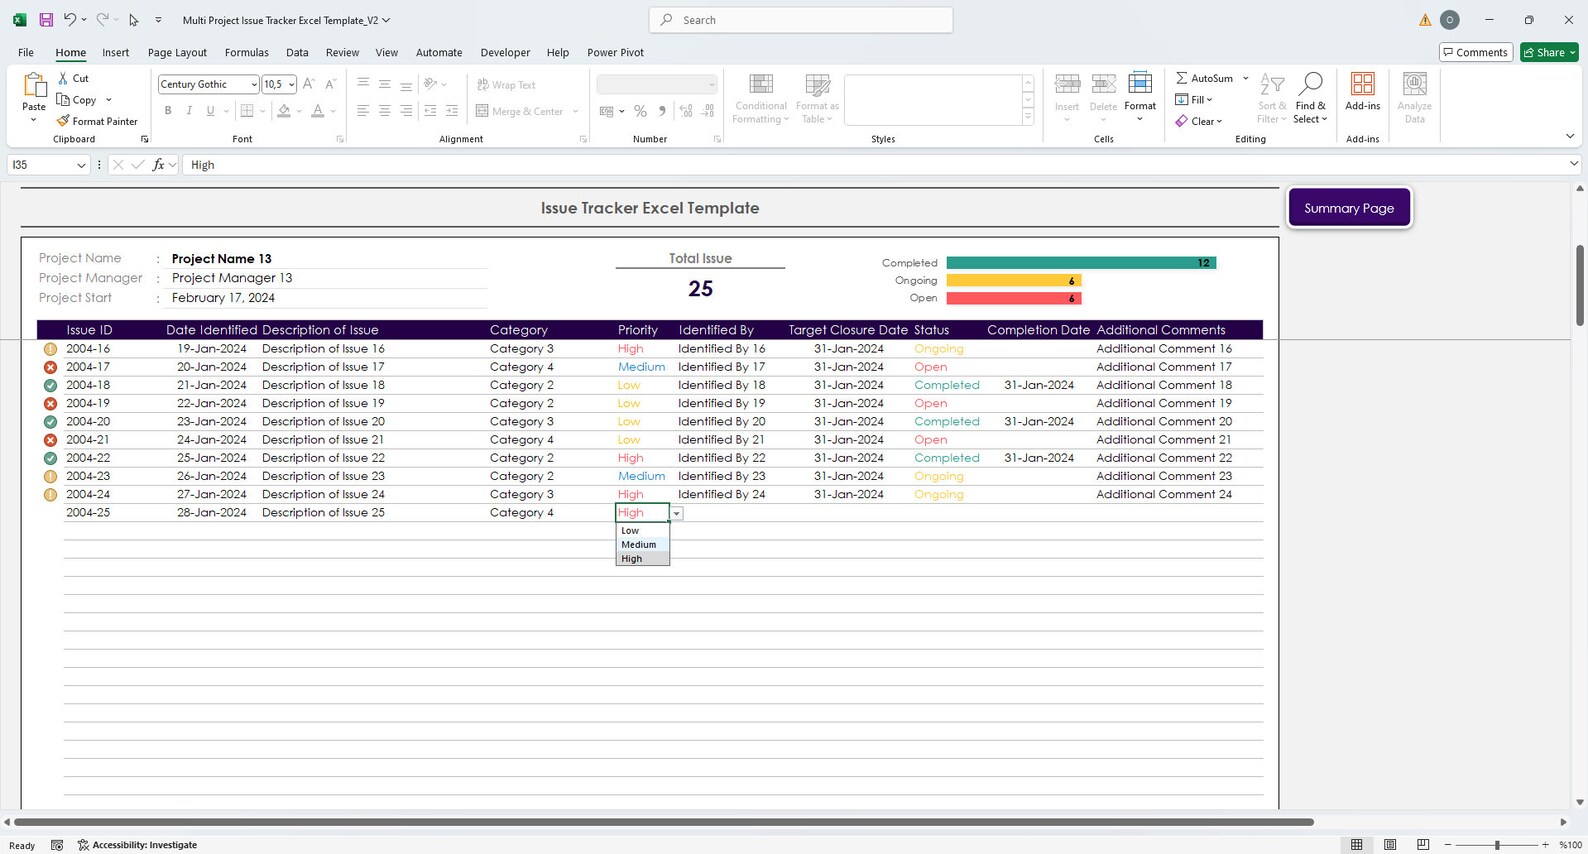Click the Insert cells icon
The width and height of the screenshot is (1588, 854).
(1067, 84)
